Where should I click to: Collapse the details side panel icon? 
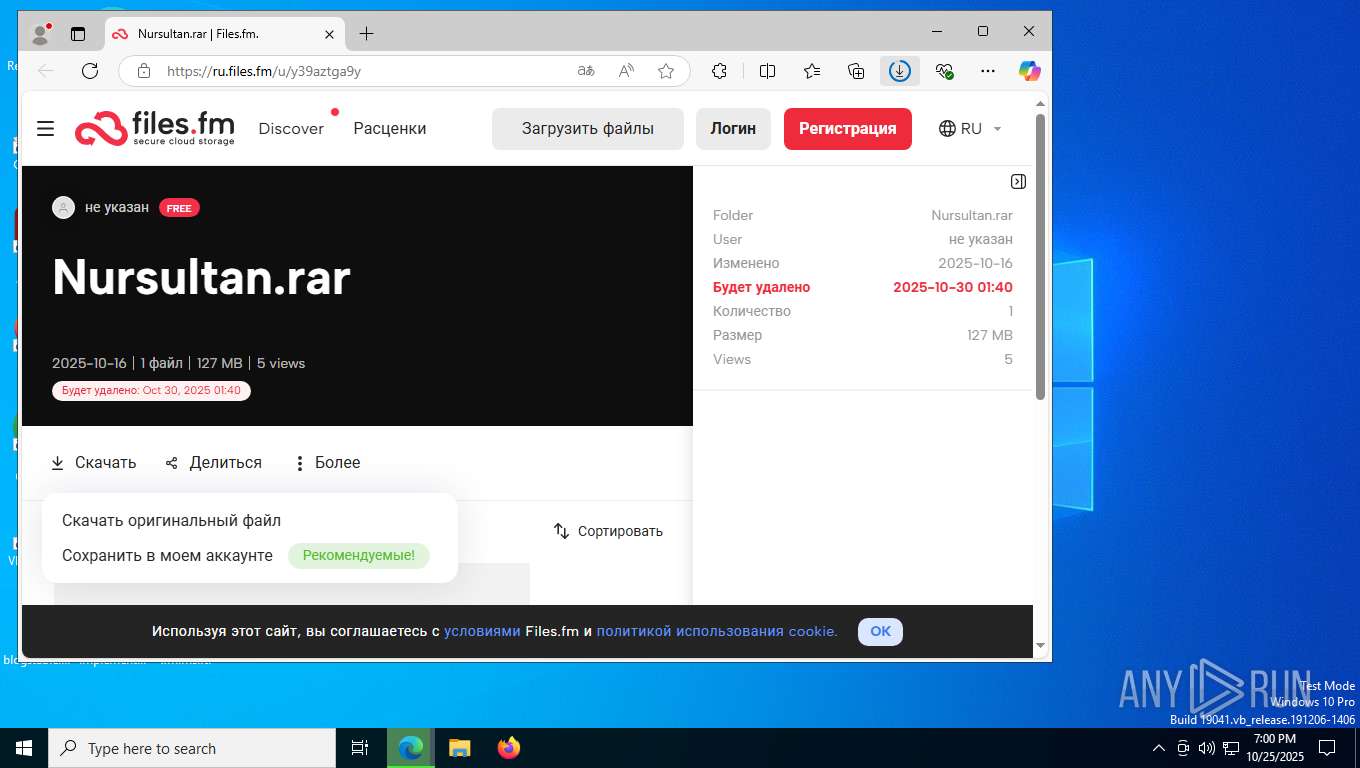1018,182
